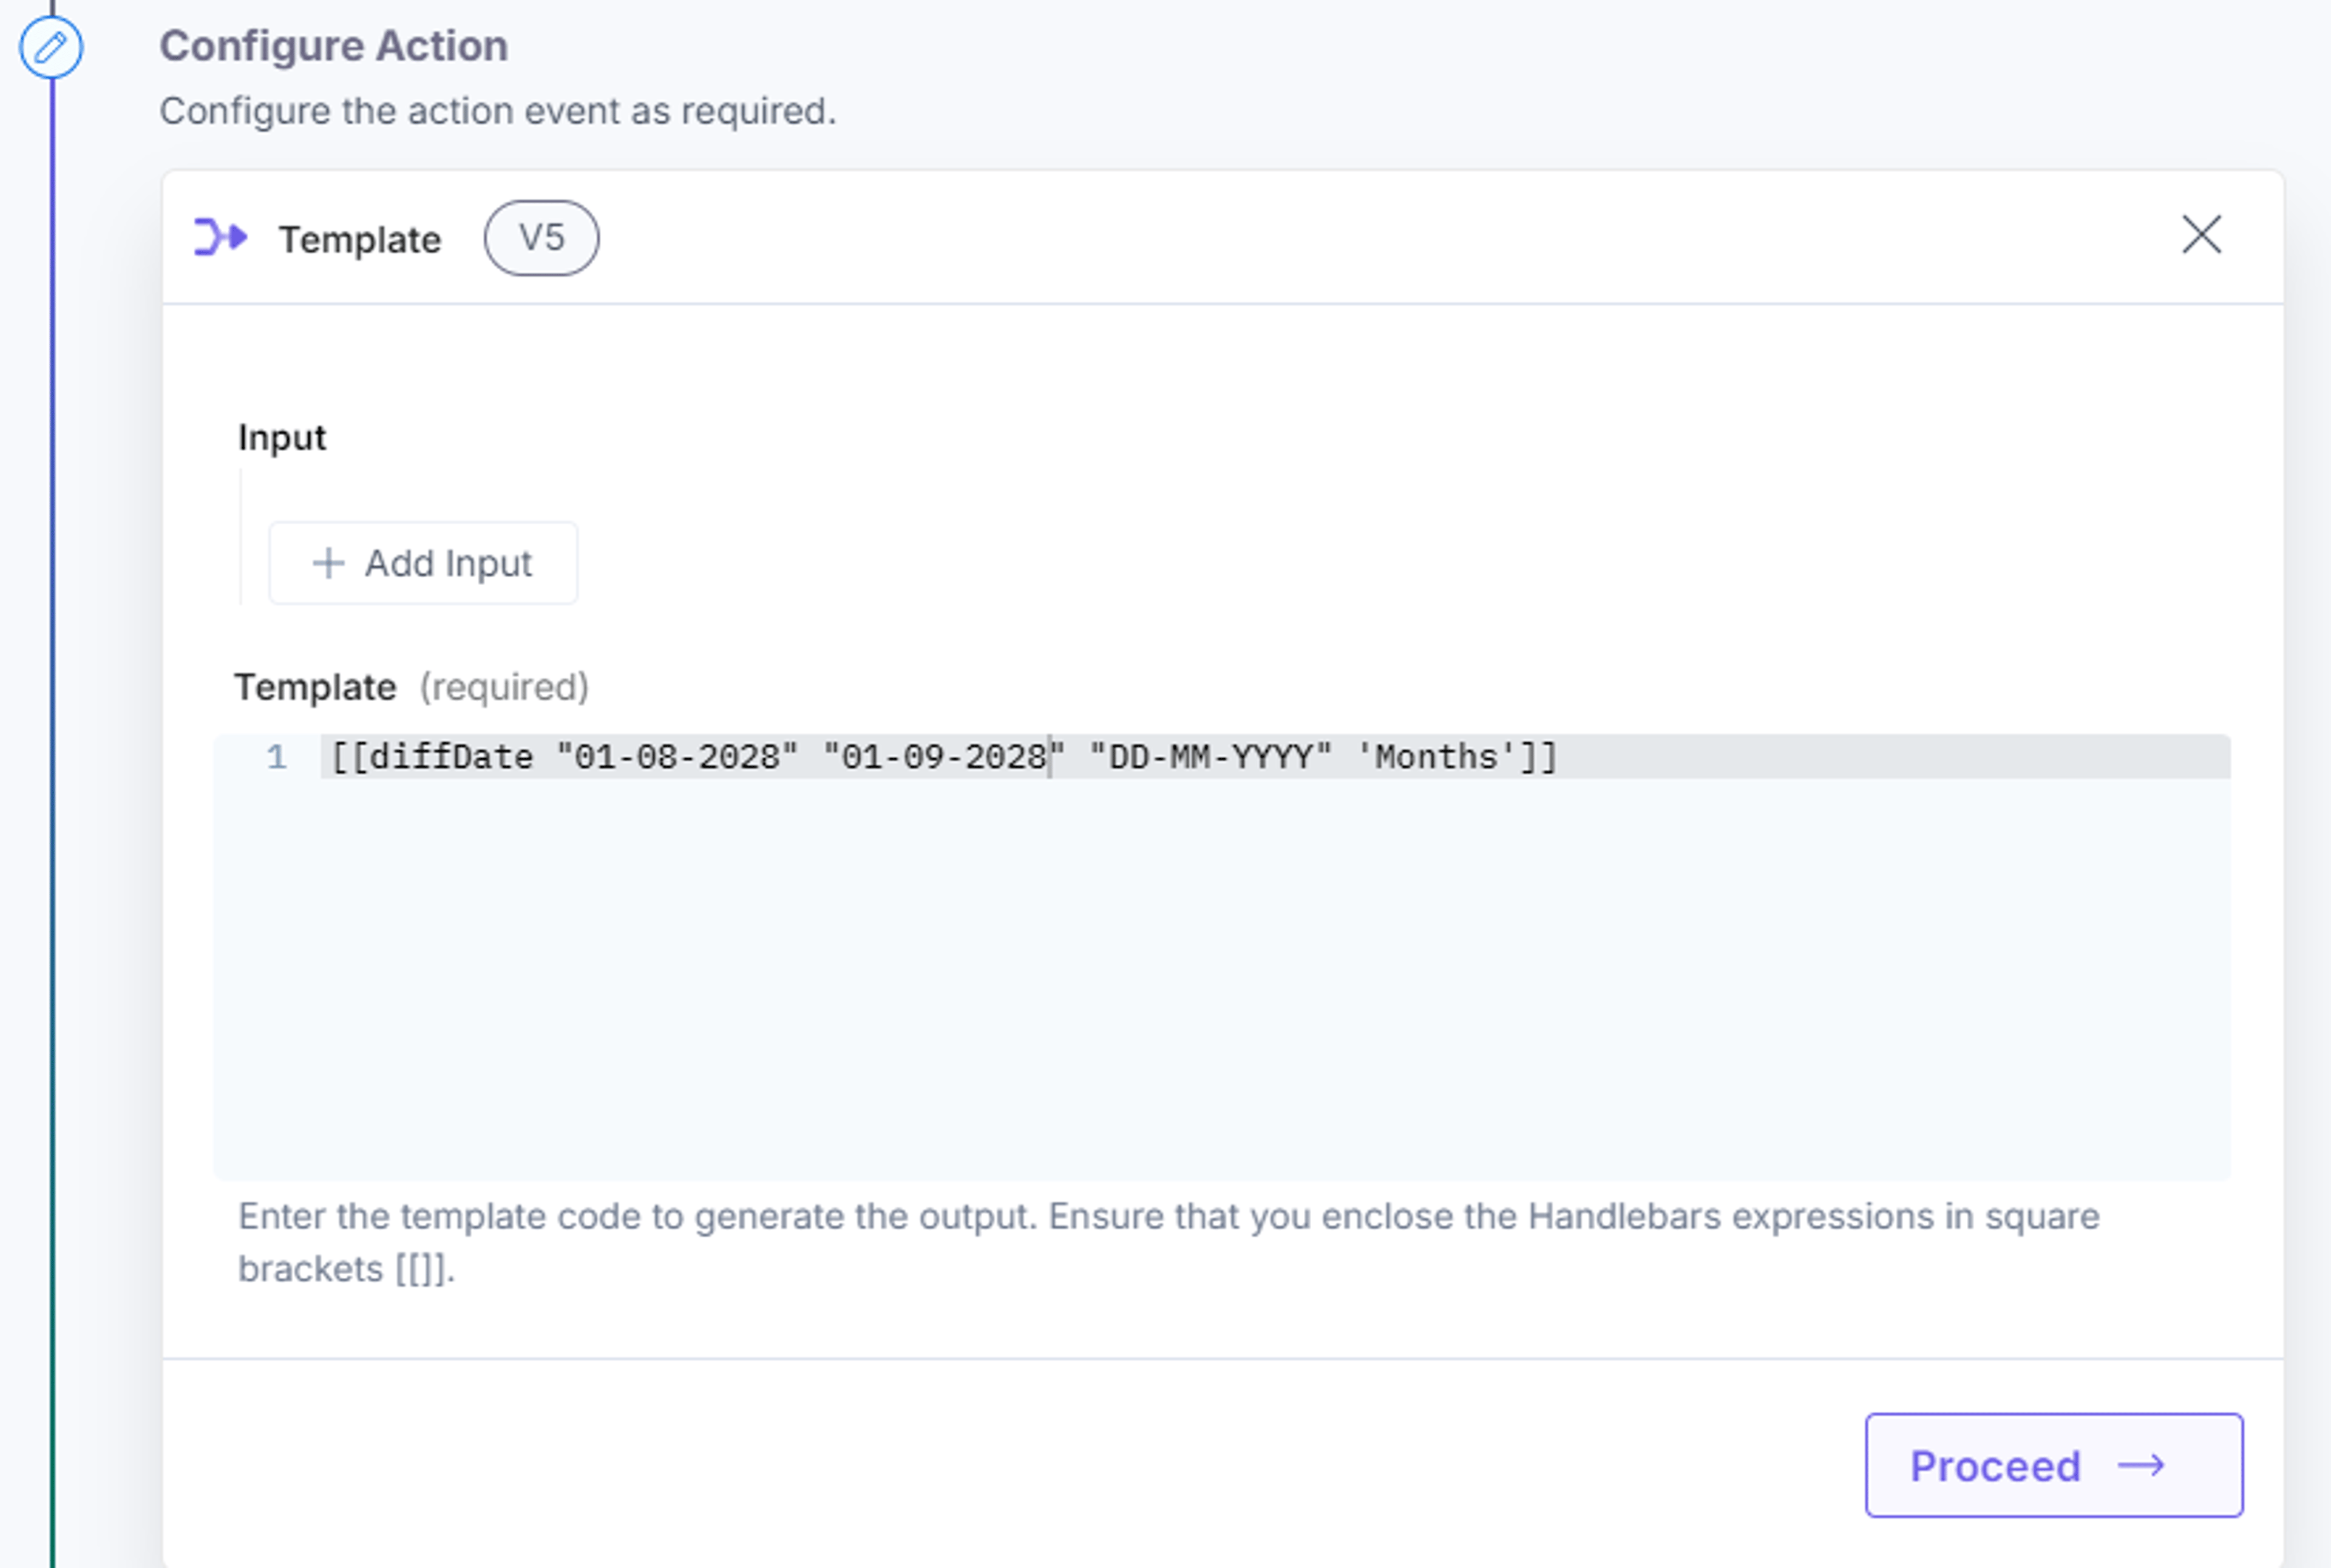Click 'Configure the action event as required.' text
Image resolution: width=2331 pixels, height=1568 pixels.
coord(498,111)
